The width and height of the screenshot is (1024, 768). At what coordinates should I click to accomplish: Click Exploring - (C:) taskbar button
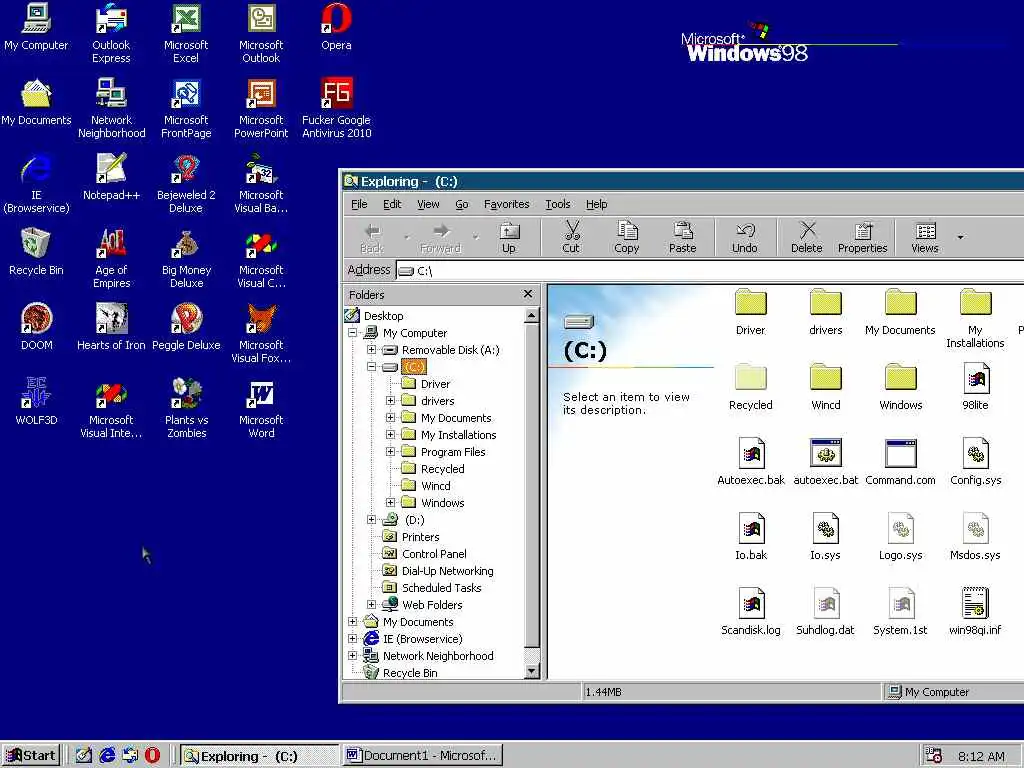260,756
